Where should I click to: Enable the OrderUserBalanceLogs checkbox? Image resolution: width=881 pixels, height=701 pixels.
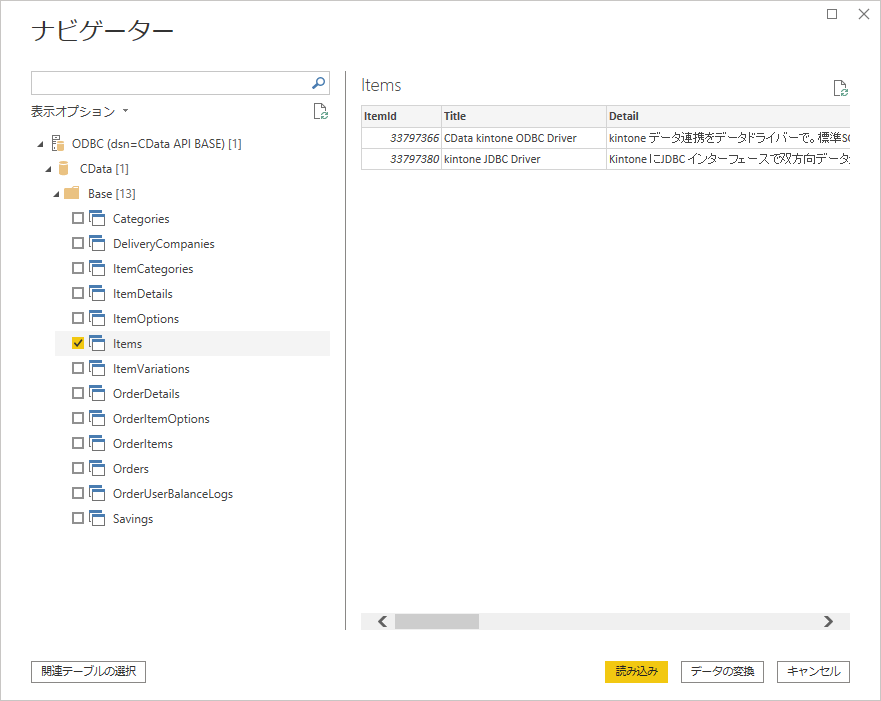[x=78, y=493]
